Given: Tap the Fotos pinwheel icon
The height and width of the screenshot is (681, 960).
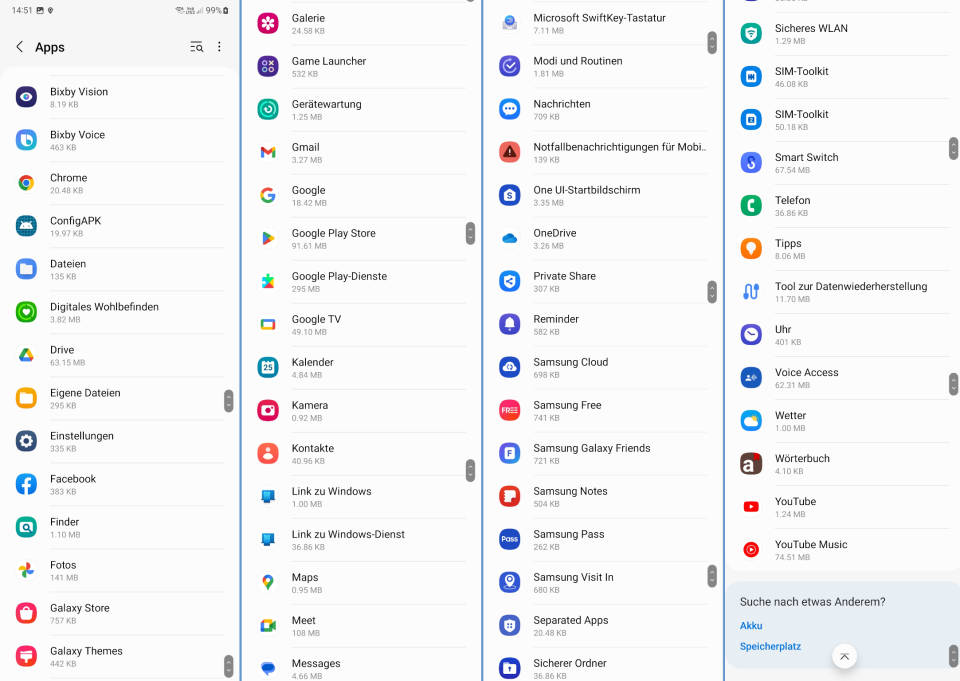Looking at the screenshot, I should [x=26, y=570].
